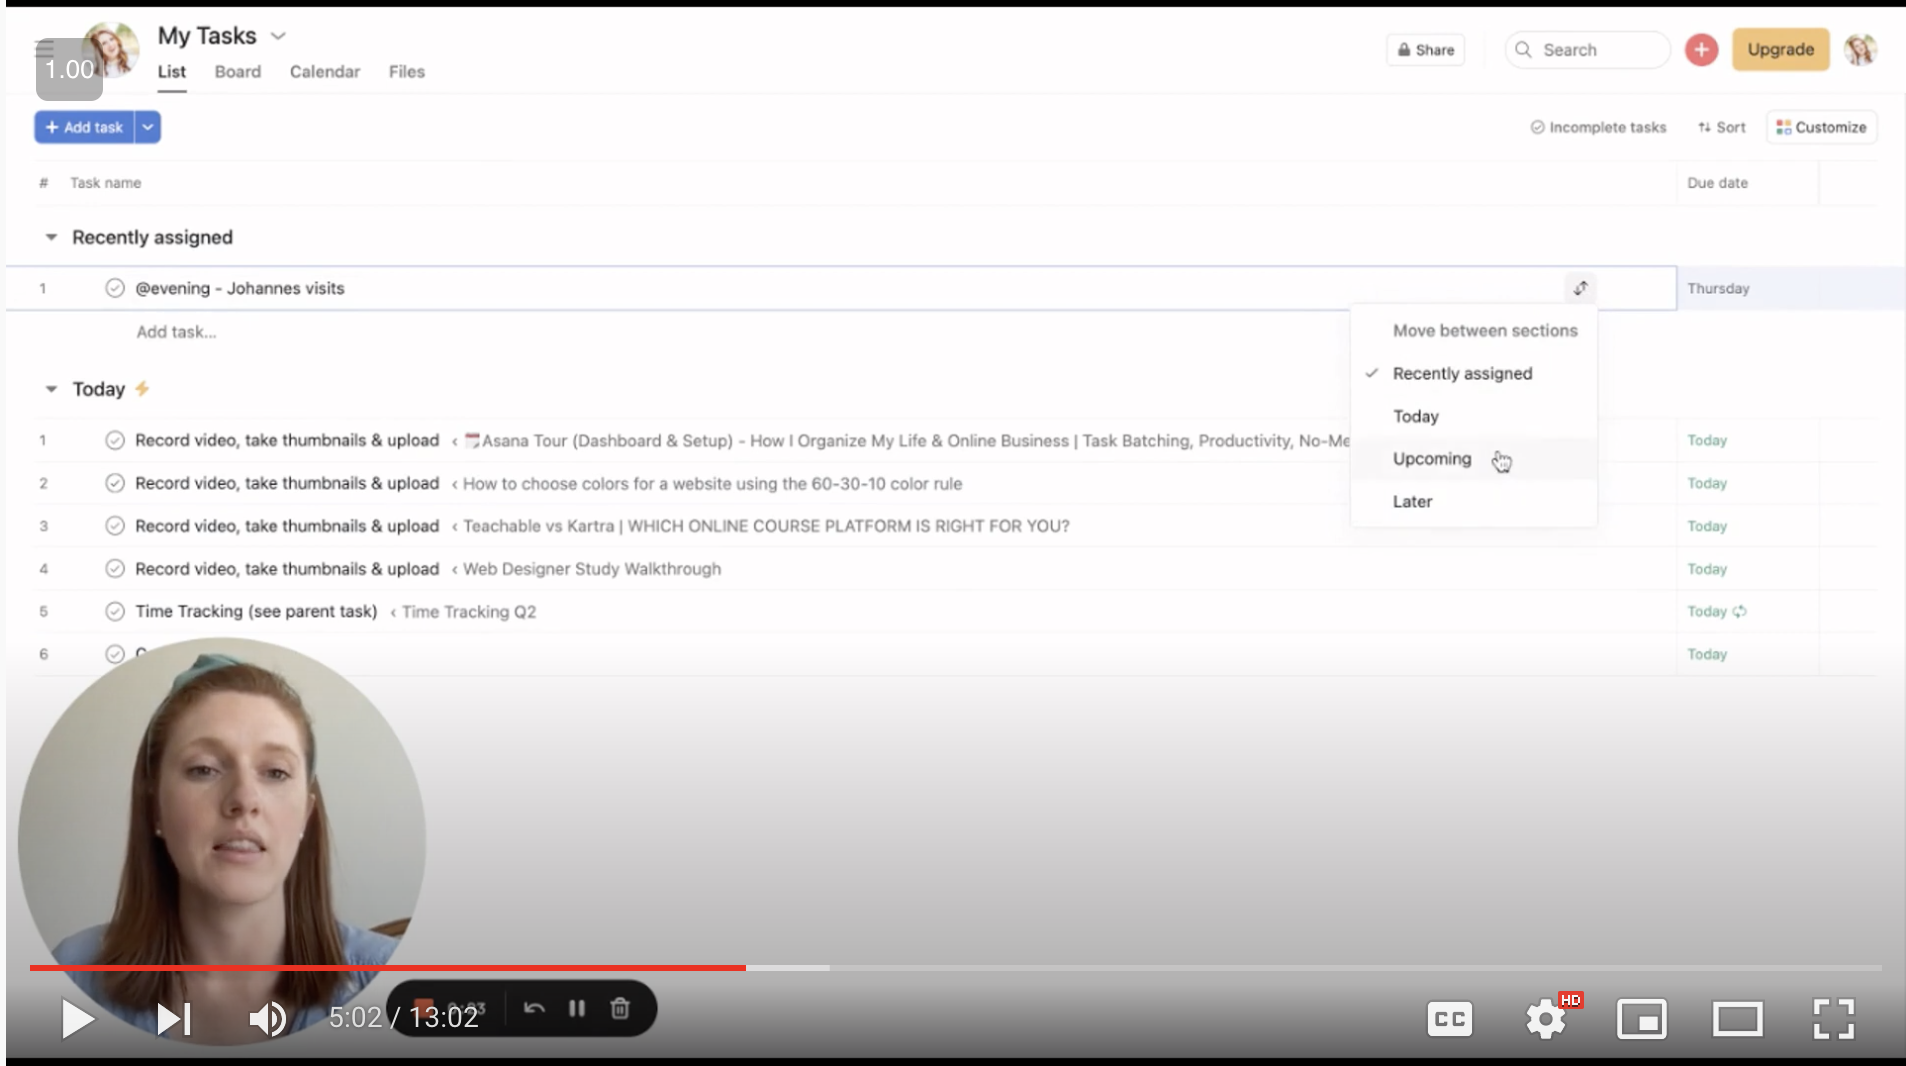The height and width of the screenshot is (1066, 1906).
Task: Click the Thursday due date cell
Action: pyautogui.click(x=1747, y=288)
